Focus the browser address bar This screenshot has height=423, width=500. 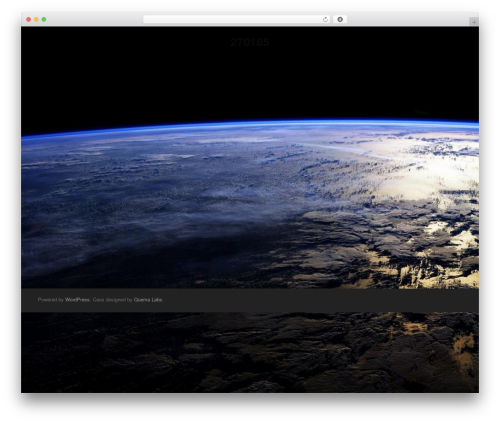(237, 19)
